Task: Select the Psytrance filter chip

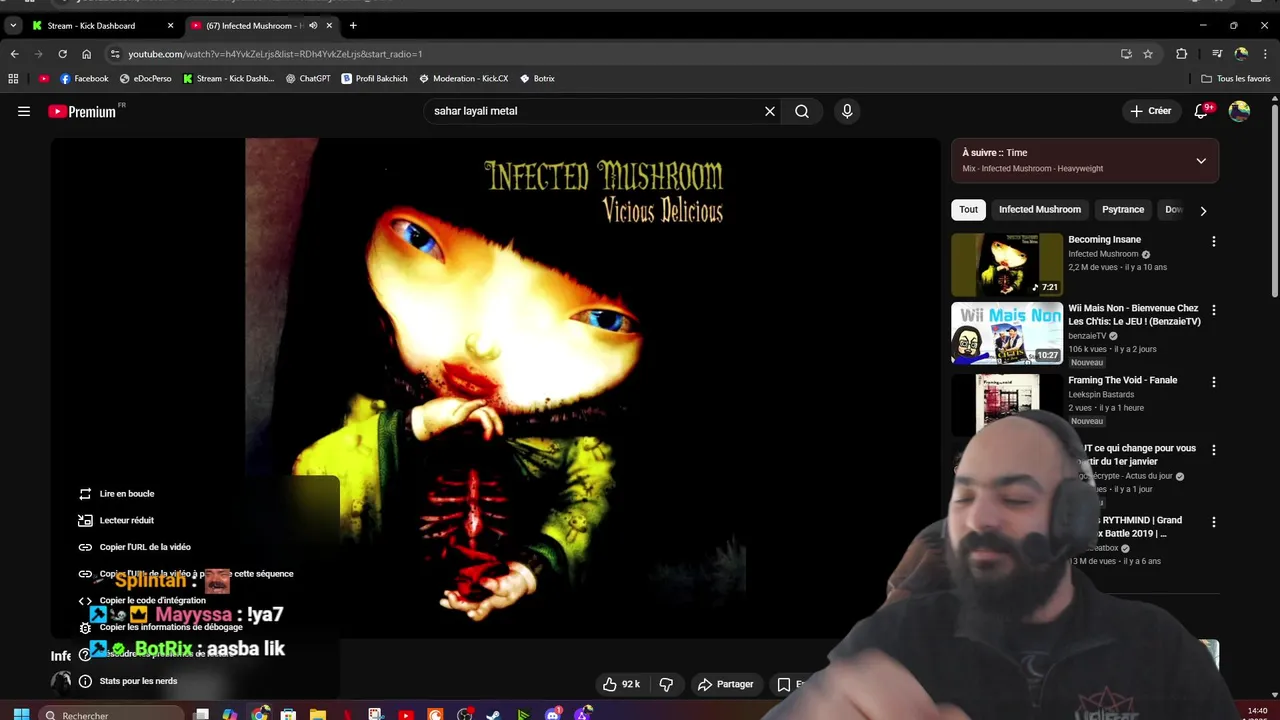Action: 1122,209
